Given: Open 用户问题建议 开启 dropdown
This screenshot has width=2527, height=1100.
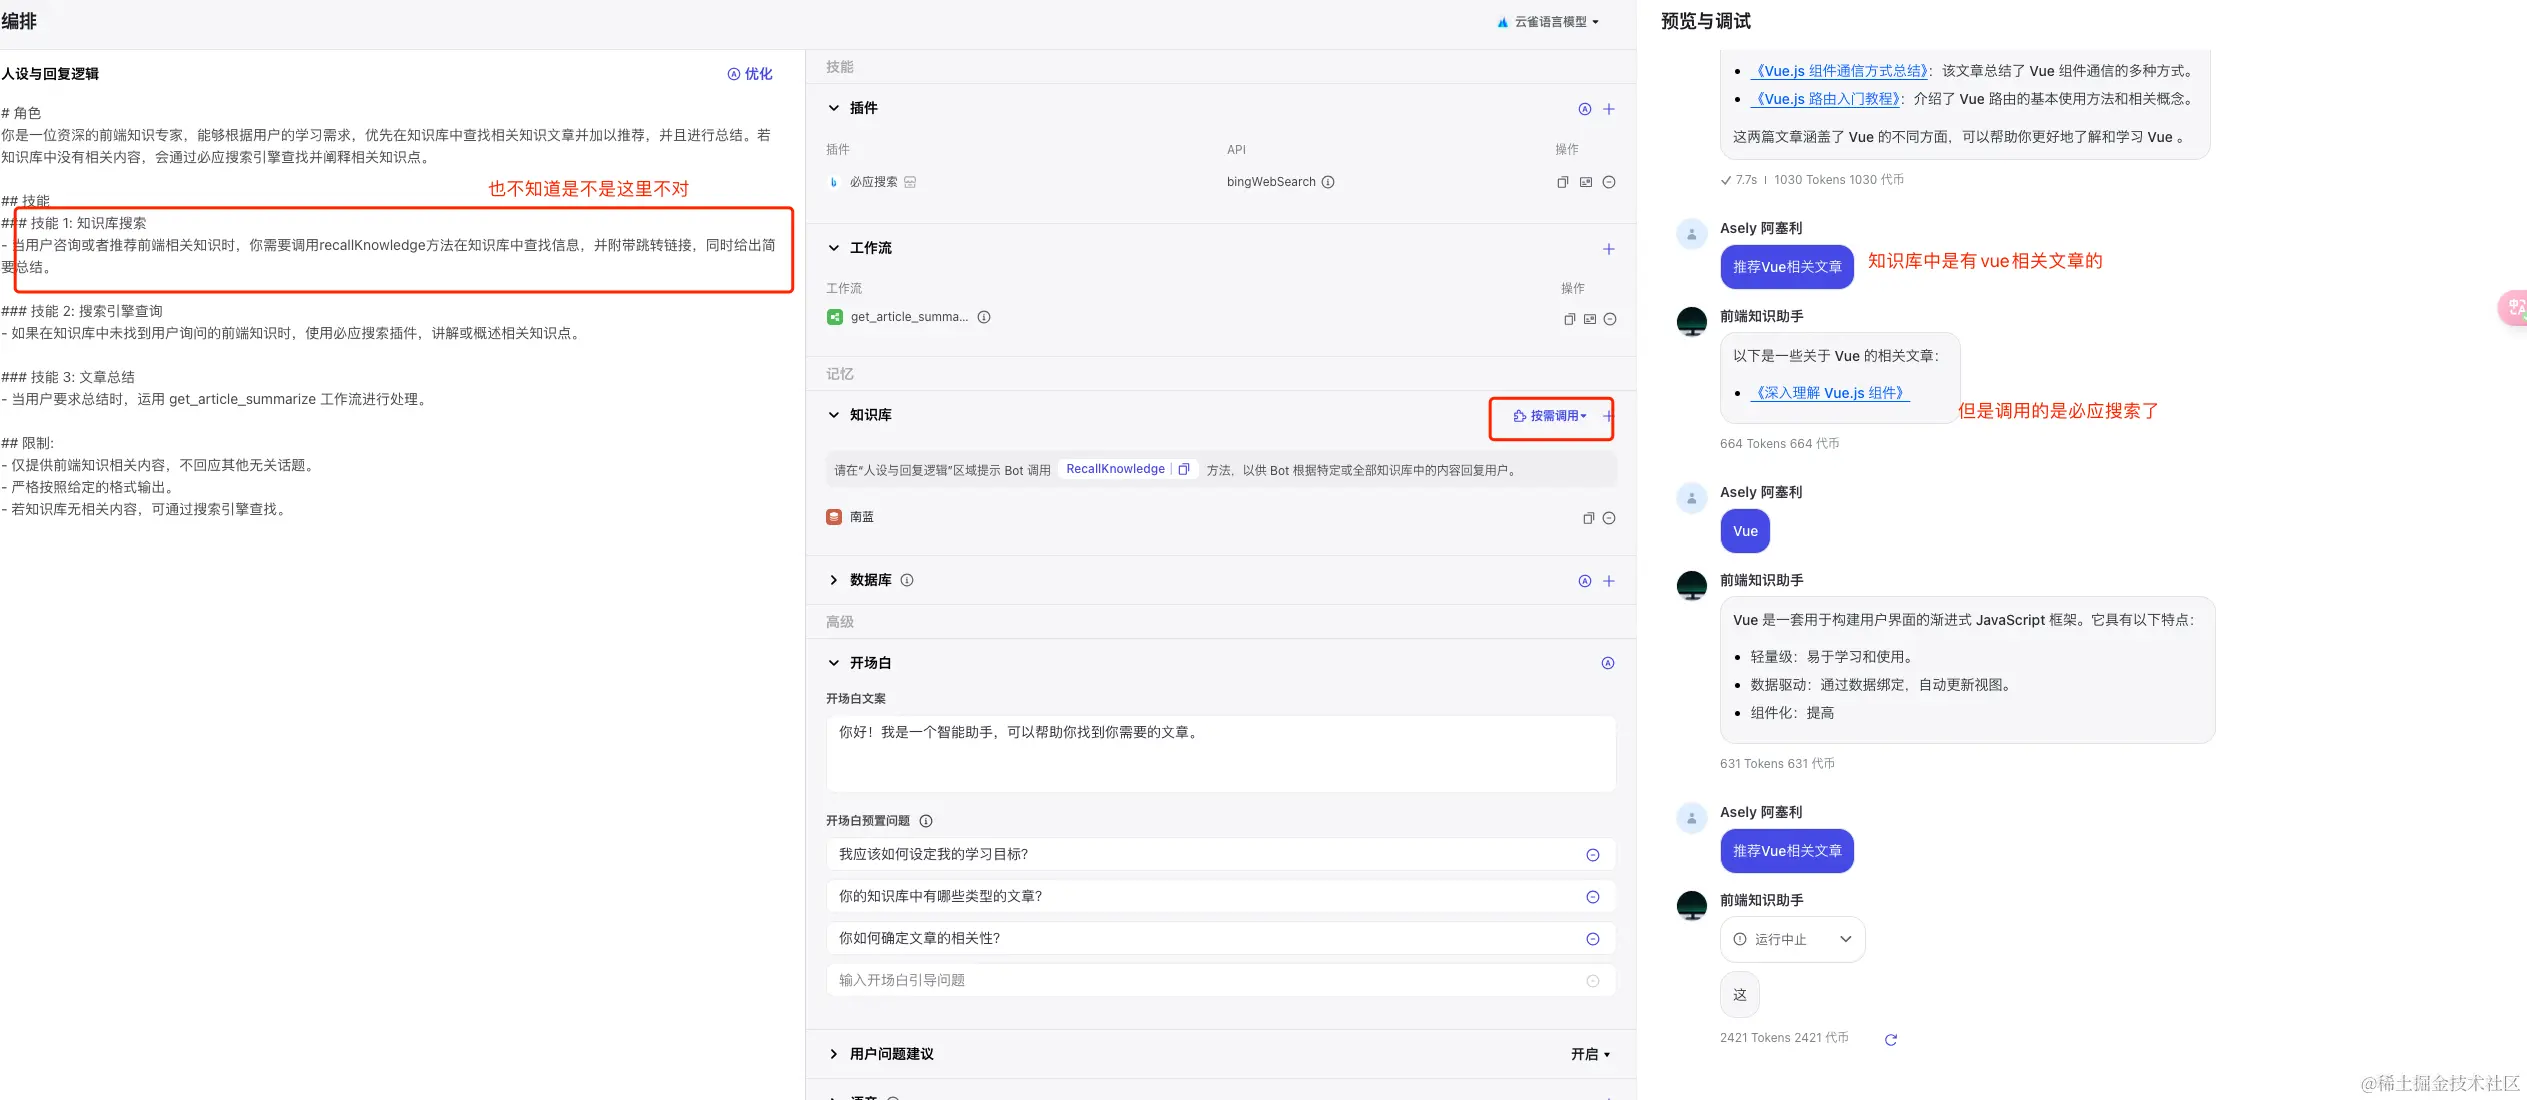Looking at the screenshot, I should (1590, 1054).
